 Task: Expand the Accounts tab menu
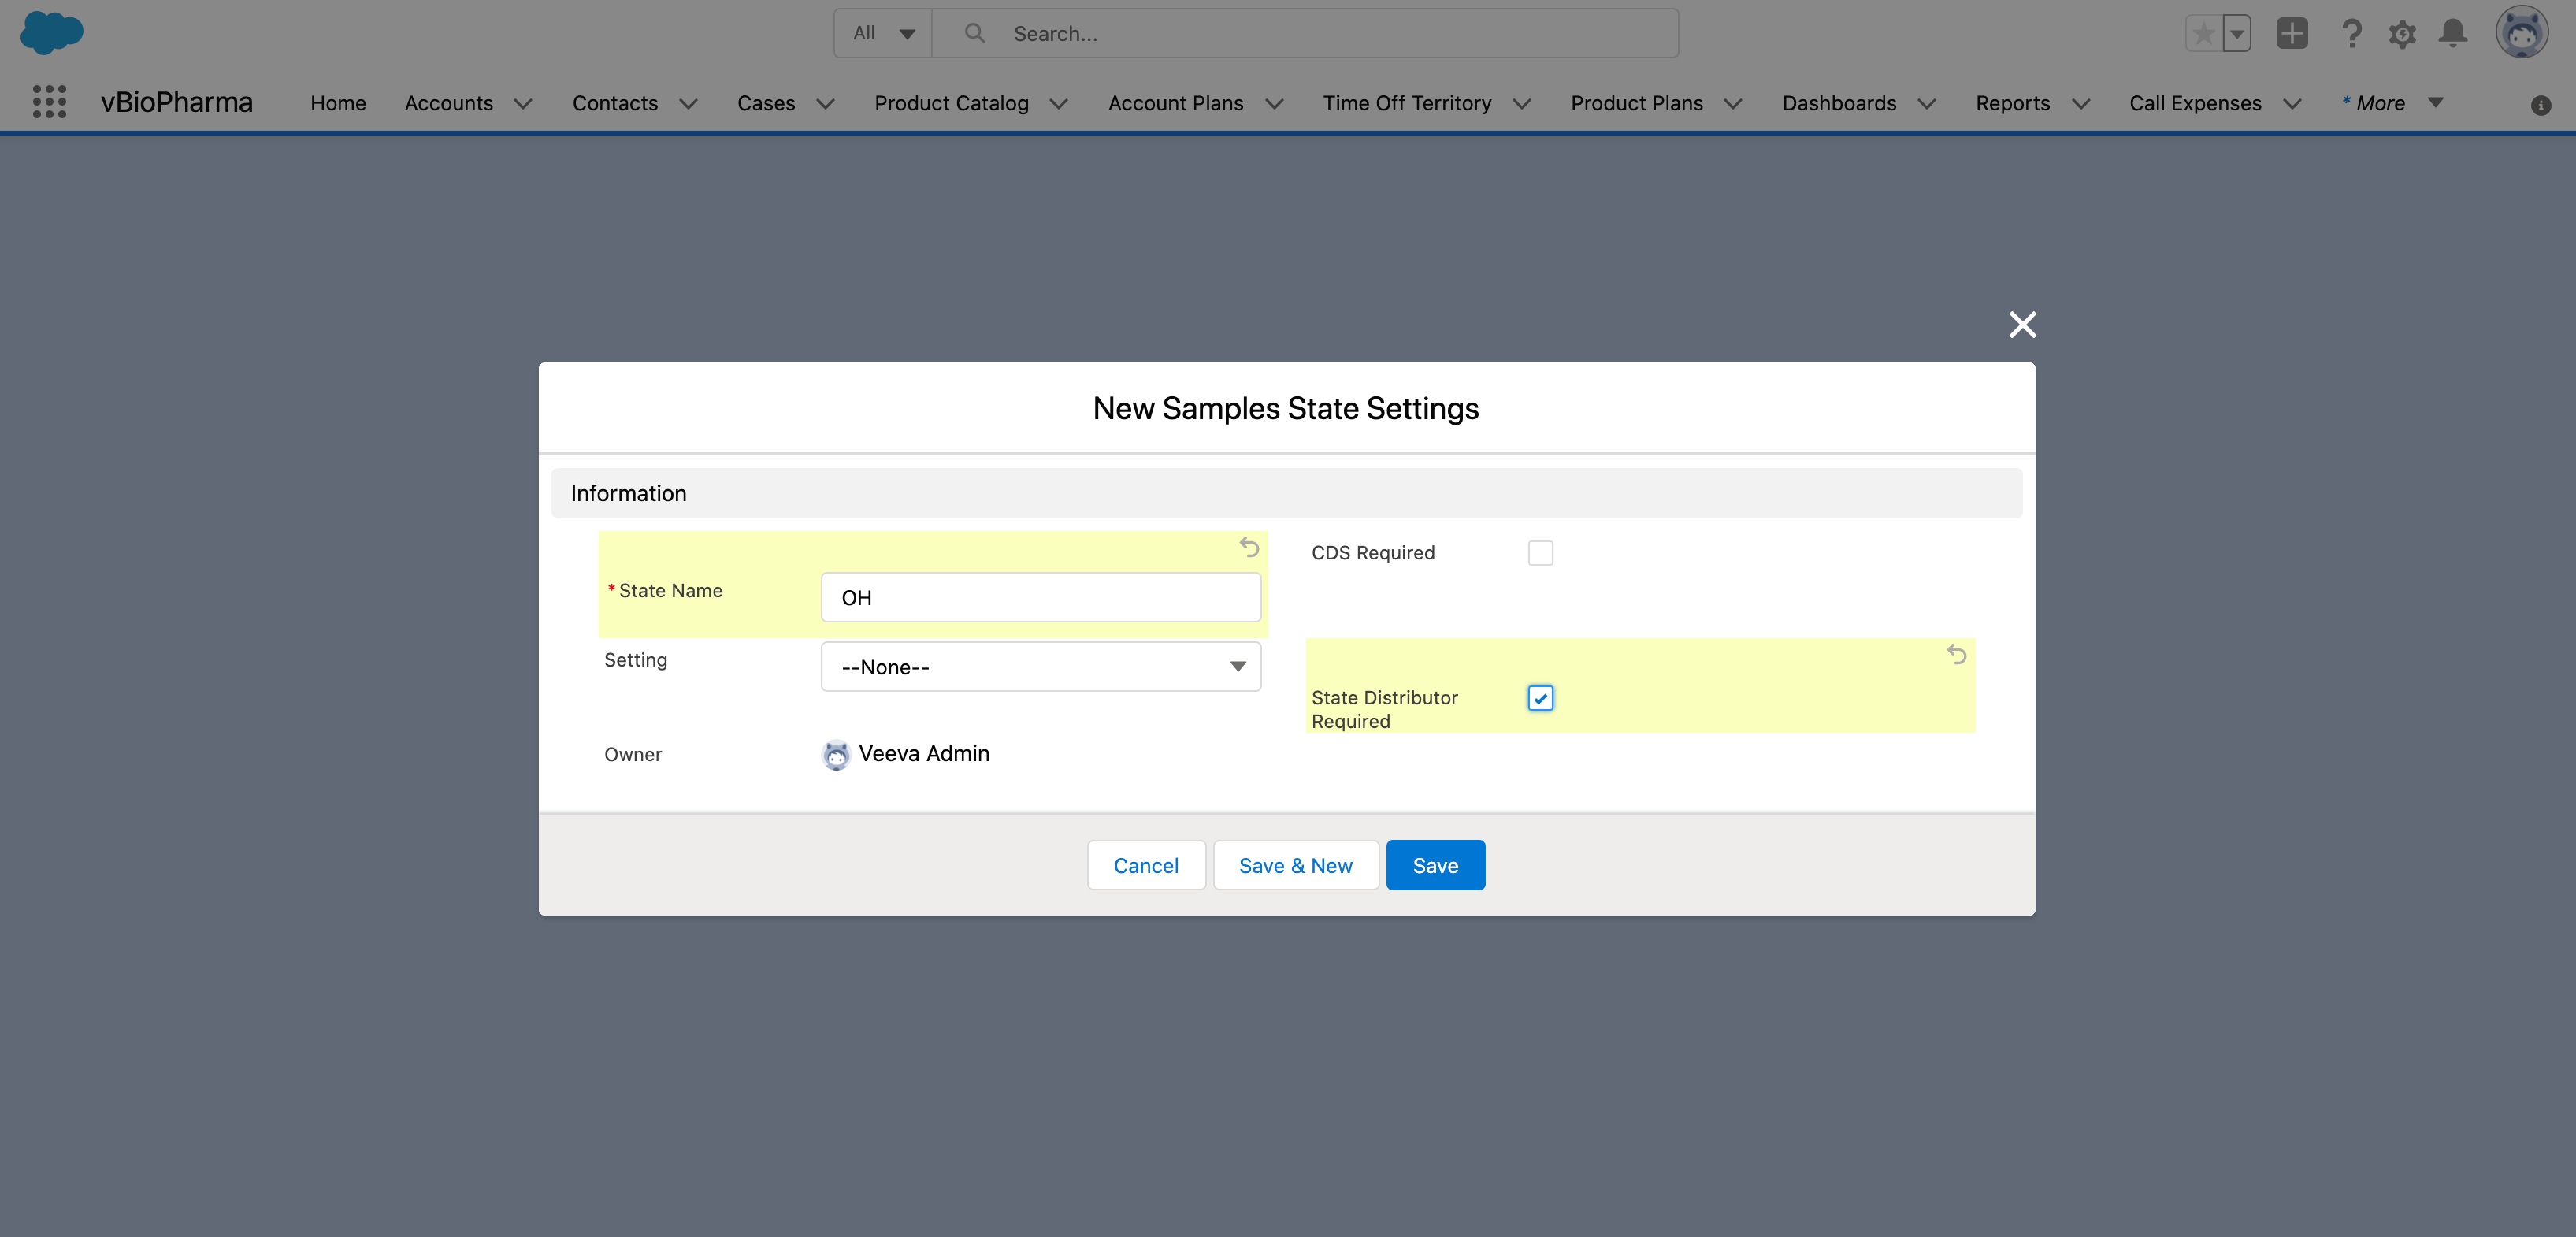pyautogui.click(x=524, y=103)
